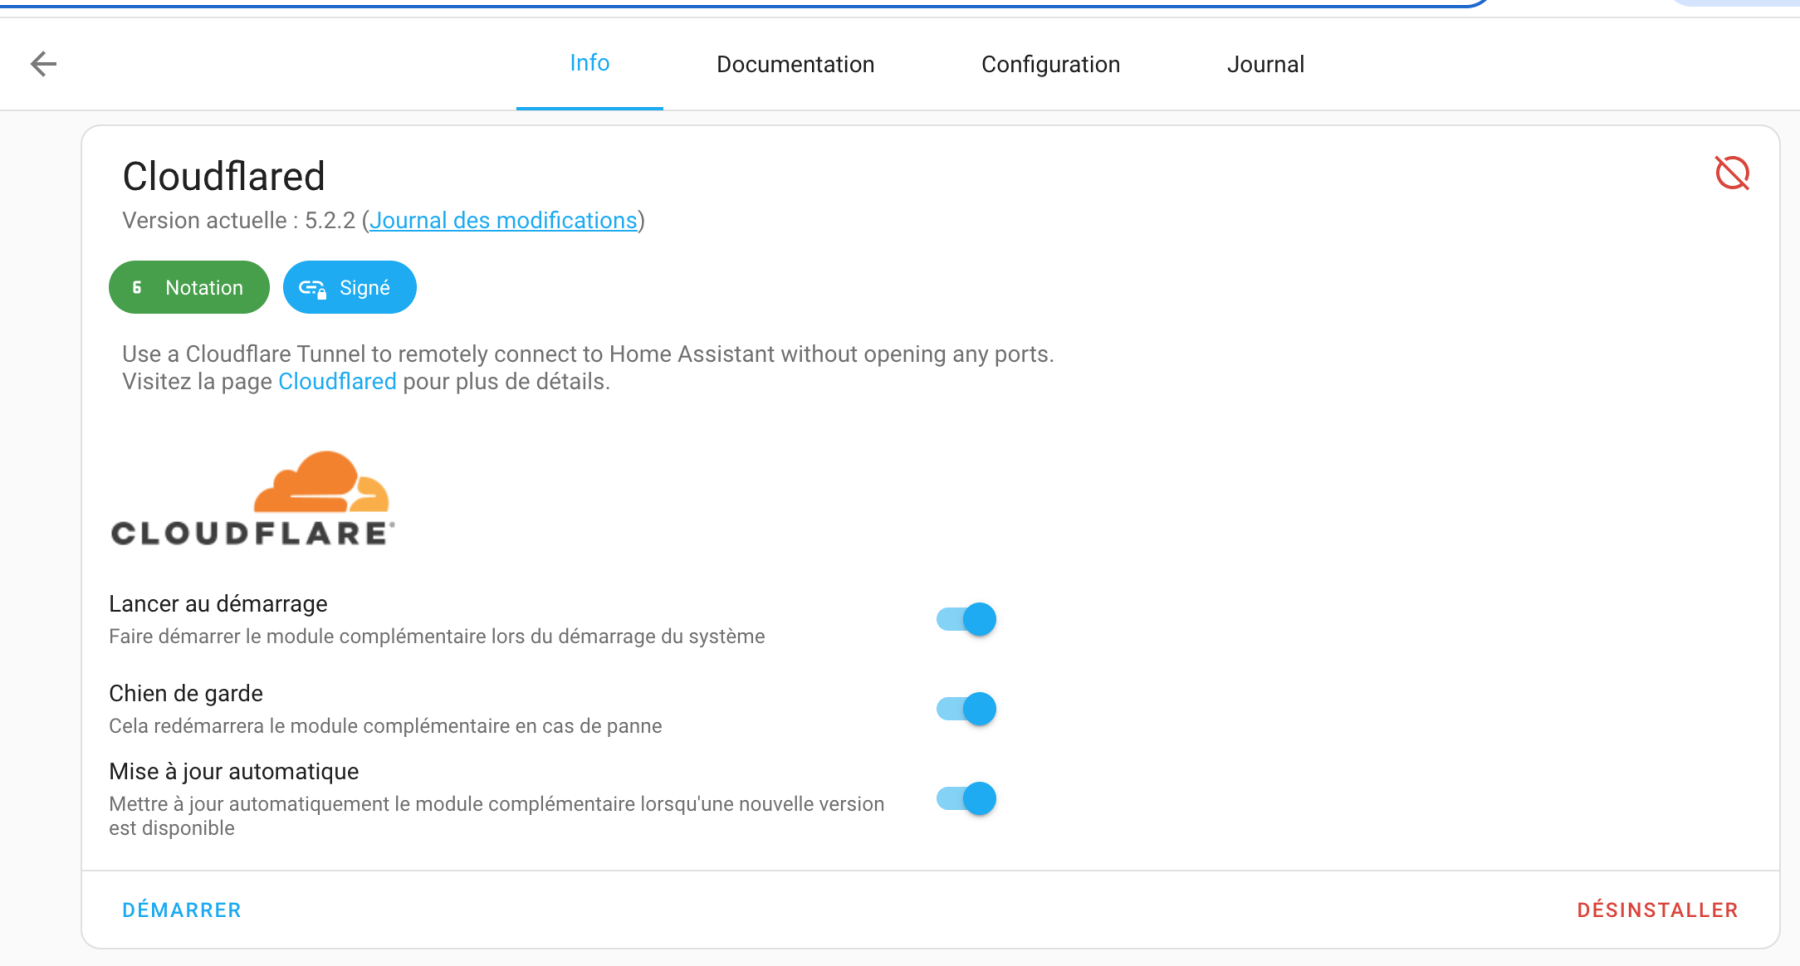Follow the Cloudflared page link in description
Screen dimensions: 1800x966
click(x=337, y=381)
